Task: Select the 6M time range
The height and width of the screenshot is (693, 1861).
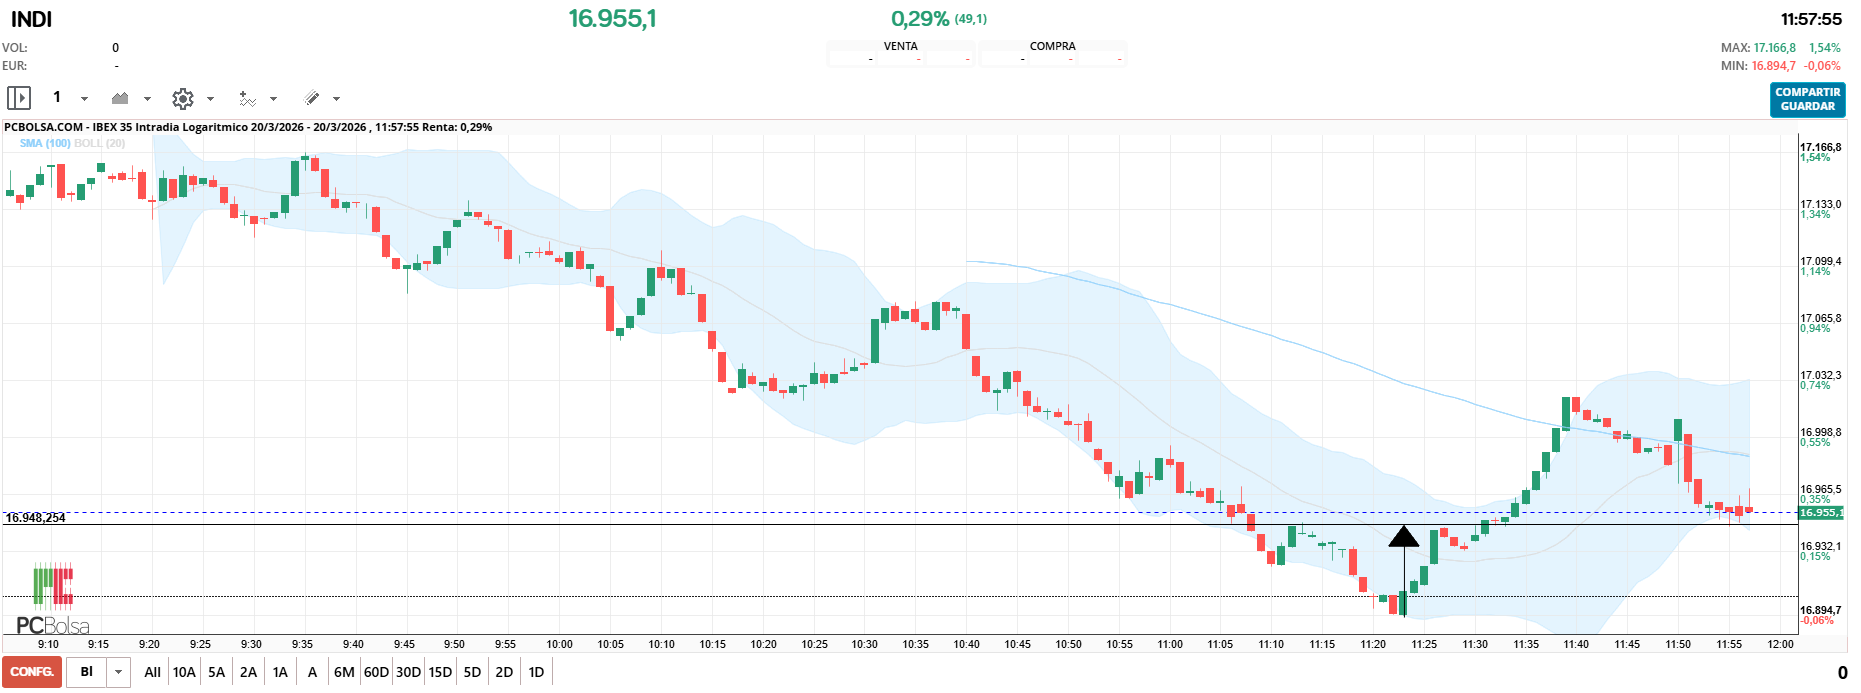Action: point(344,672)
